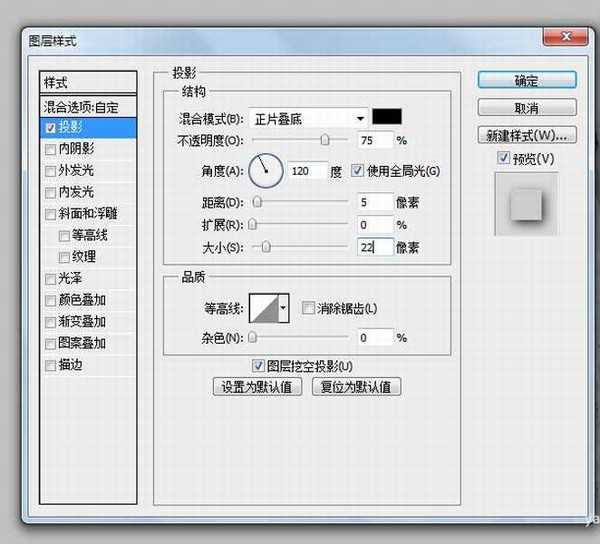Click the style preview thumbnail
600x544 pixels.
(526, 206)
